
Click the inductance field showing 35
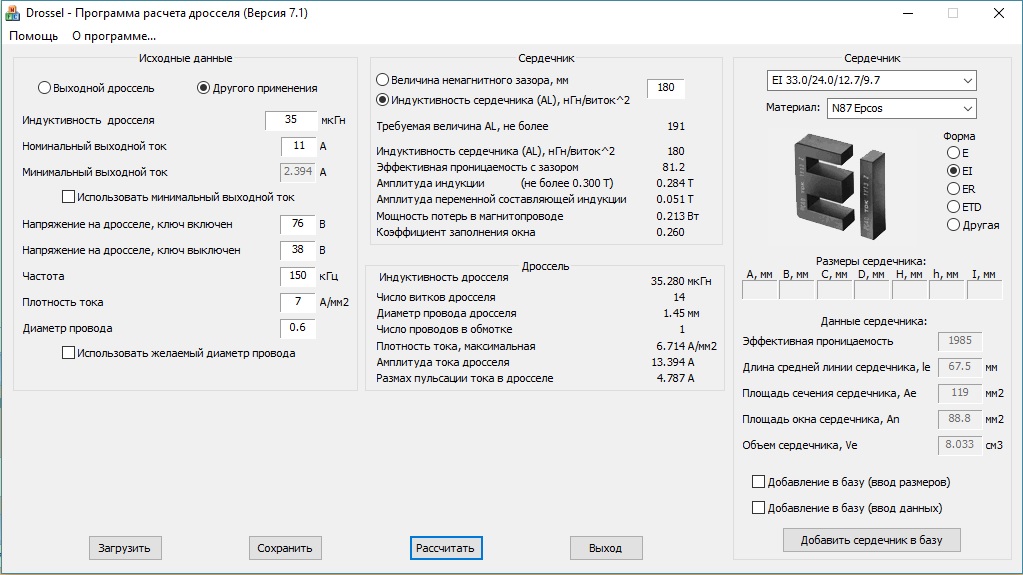pos(290,120)
